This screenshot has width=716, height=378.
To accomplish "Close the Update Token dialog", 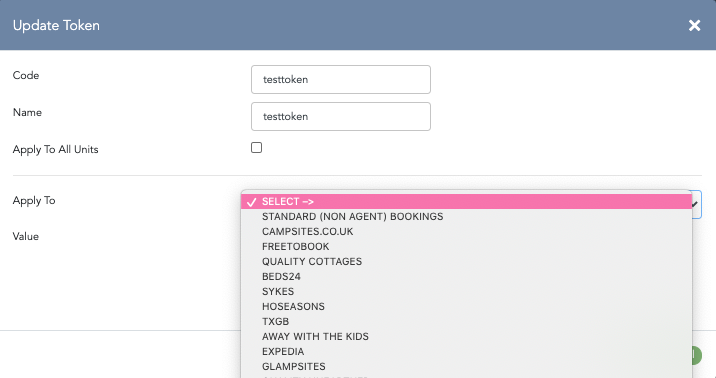I will 694,26.
